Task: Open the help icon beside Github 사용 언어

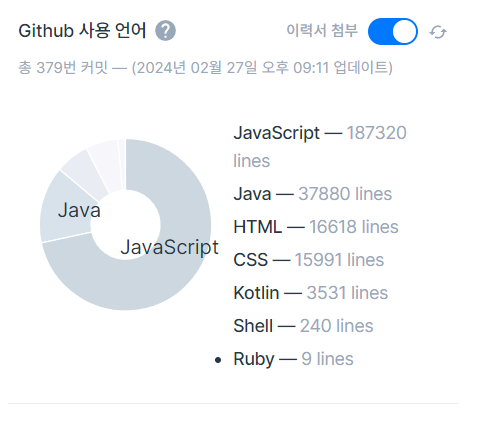Action: 165,31
